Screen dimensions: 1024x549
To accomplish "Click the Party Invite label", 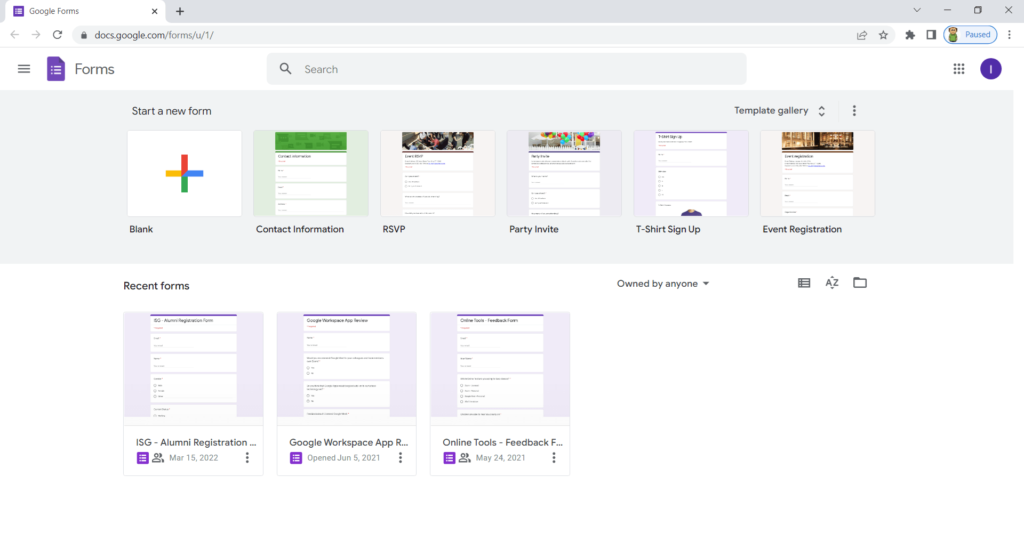I will pos(534,229).
